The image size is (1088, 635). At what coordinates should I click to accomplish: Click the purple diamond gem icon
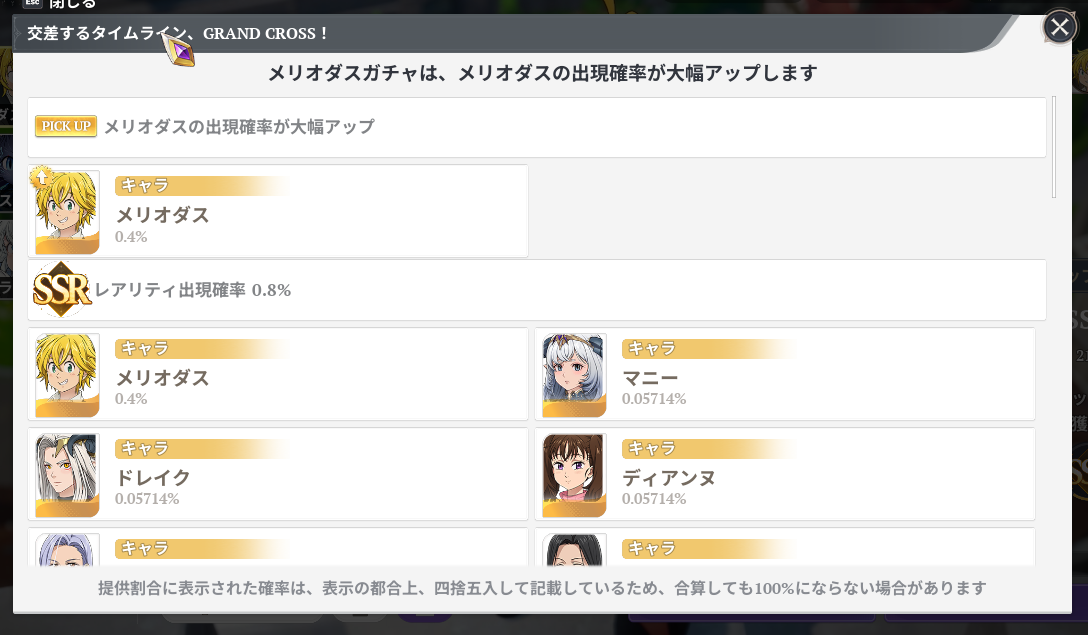pyautogui.click(x=180, y=50)
